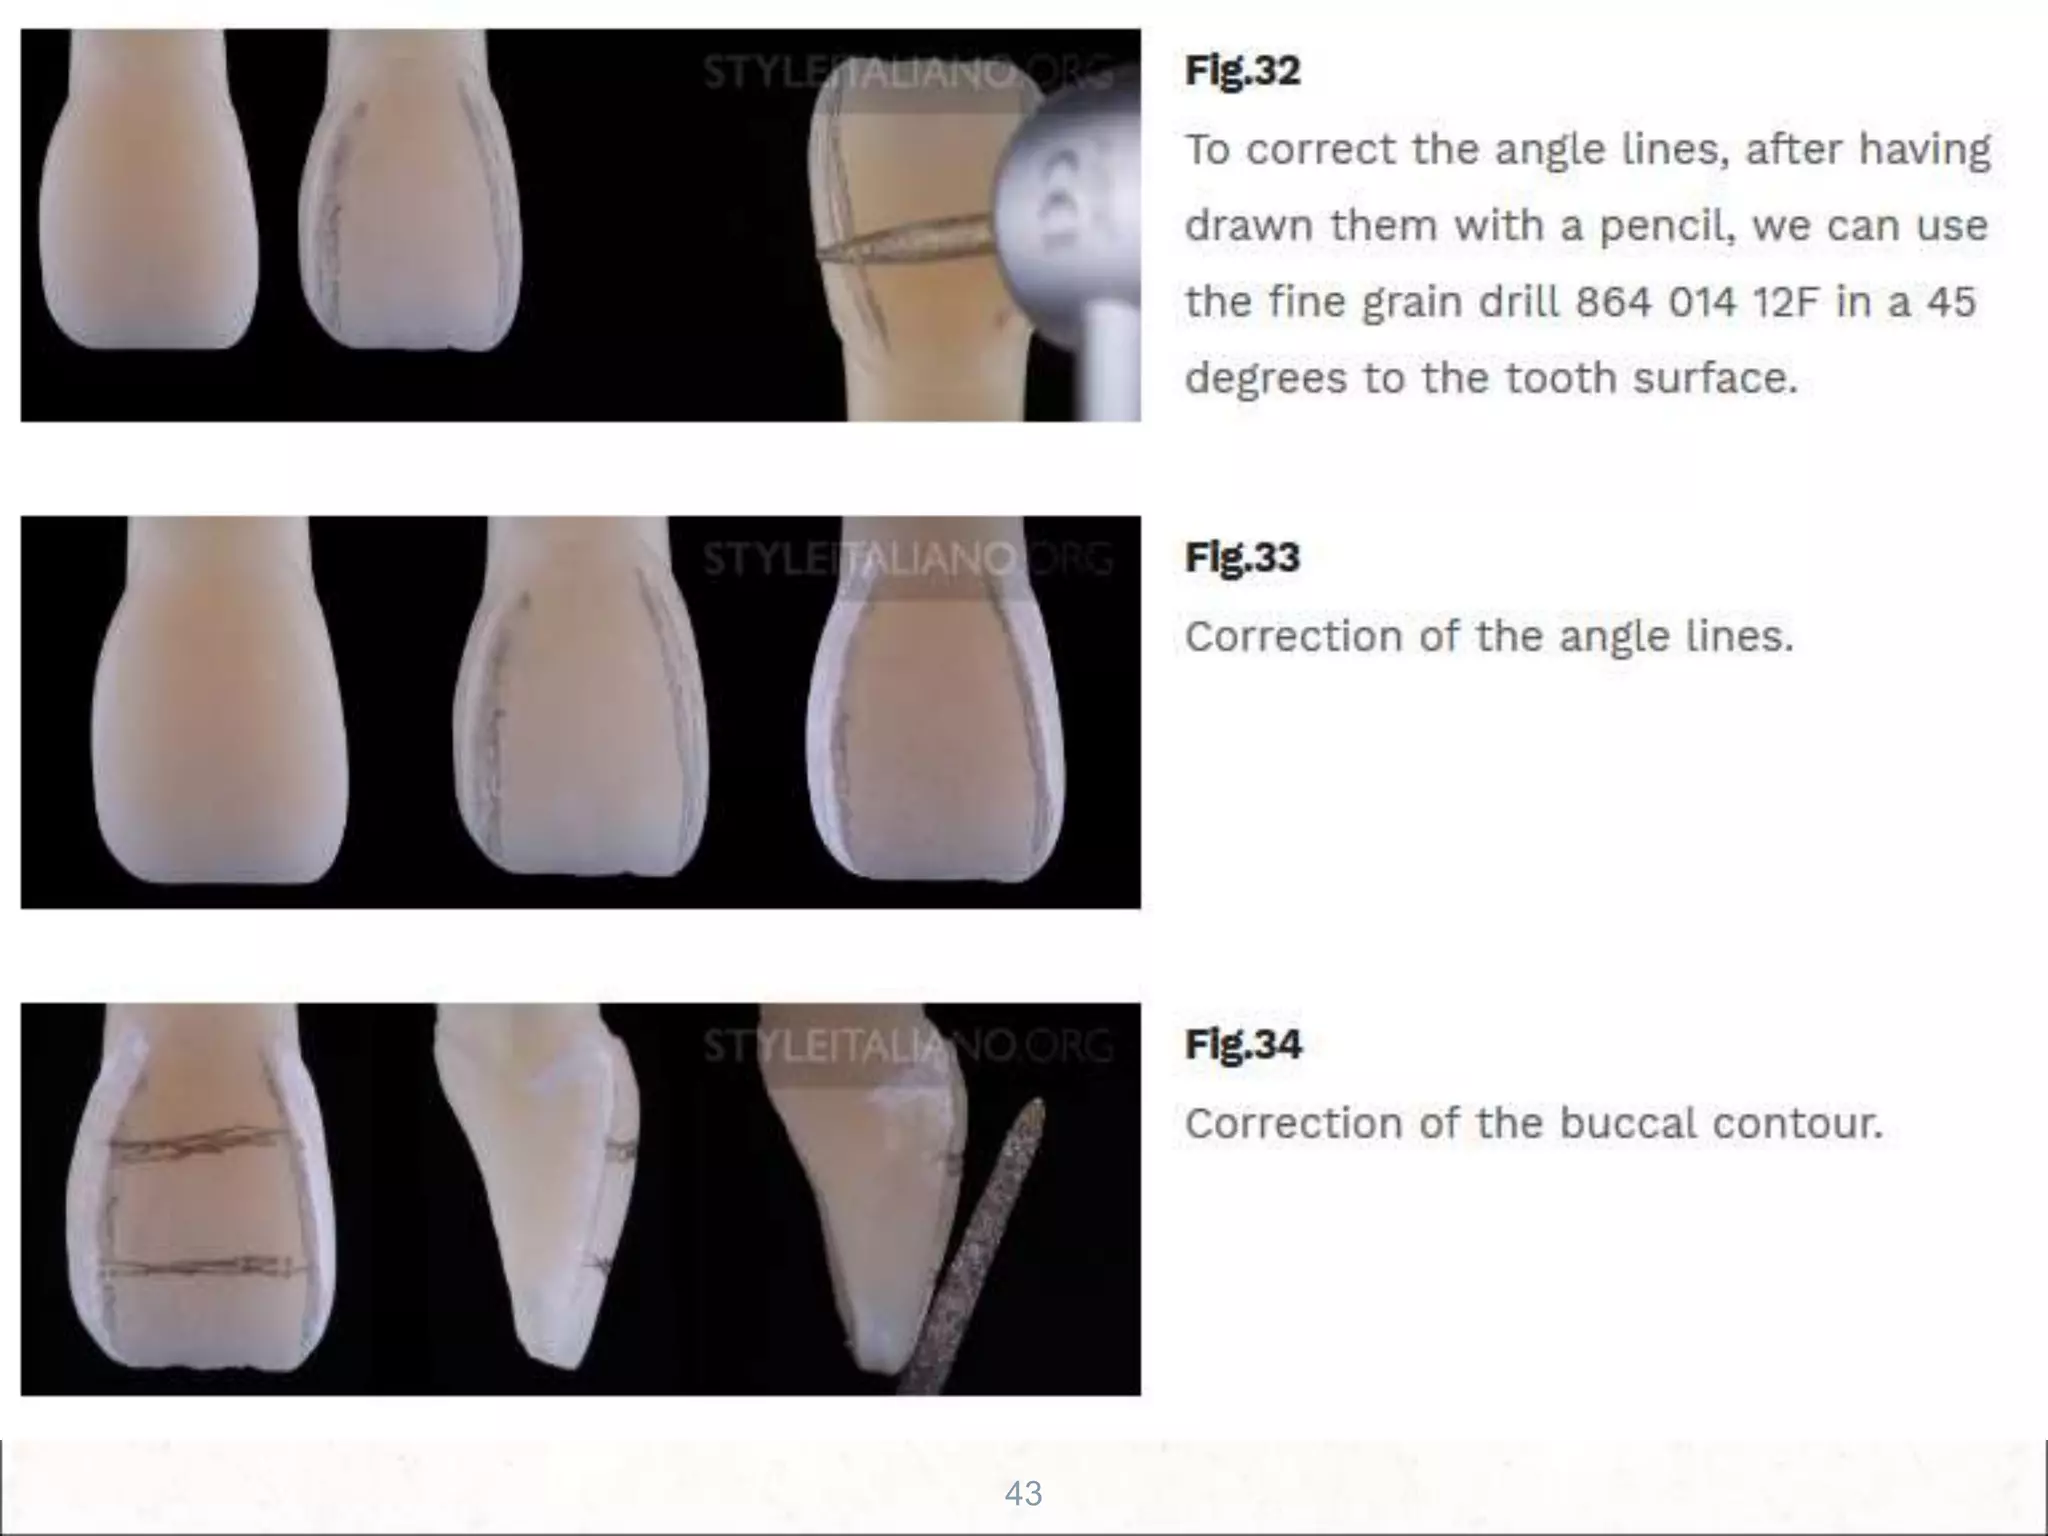
Task: Click the STYLEITALIANO.ORG watermark in Fig.33
Action: (x=908, y=559)
